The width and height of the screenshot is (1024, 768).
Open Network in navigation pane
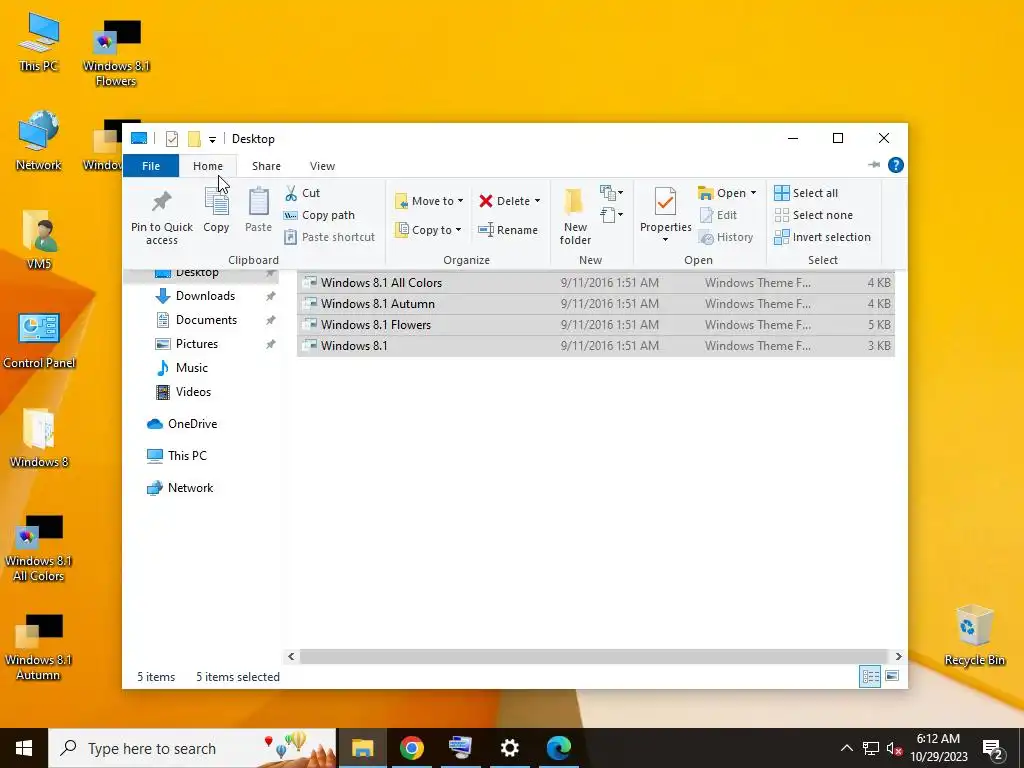190,488
